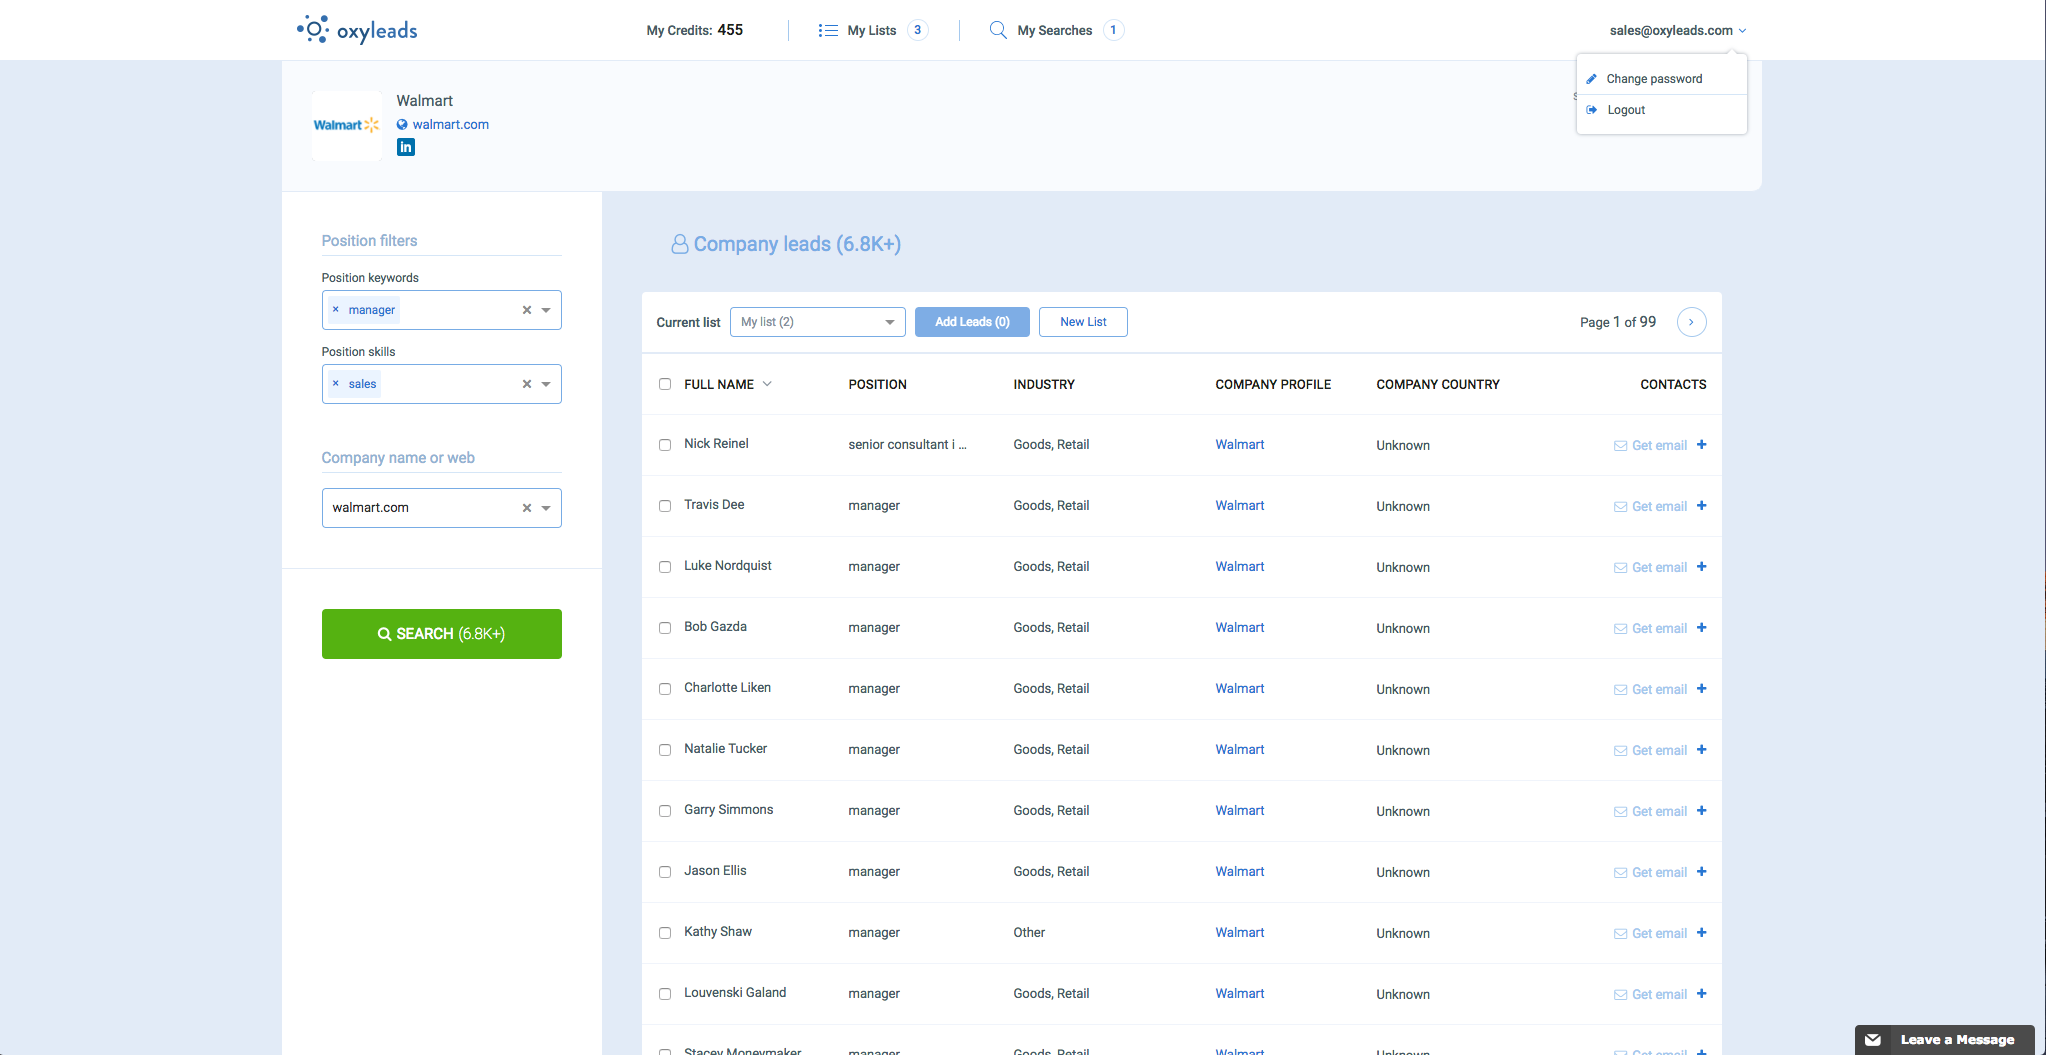Open the Oxyleads logo home link

pos(357,30)
